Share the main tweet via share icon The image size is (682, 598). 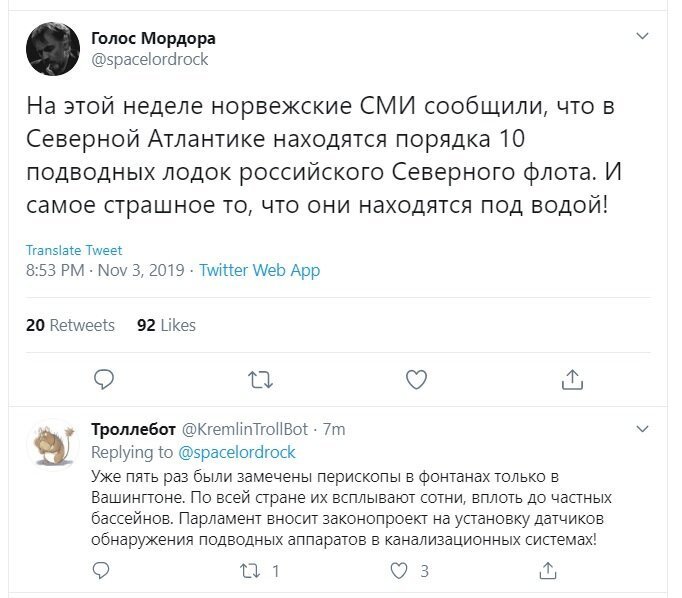coord(572,379)
